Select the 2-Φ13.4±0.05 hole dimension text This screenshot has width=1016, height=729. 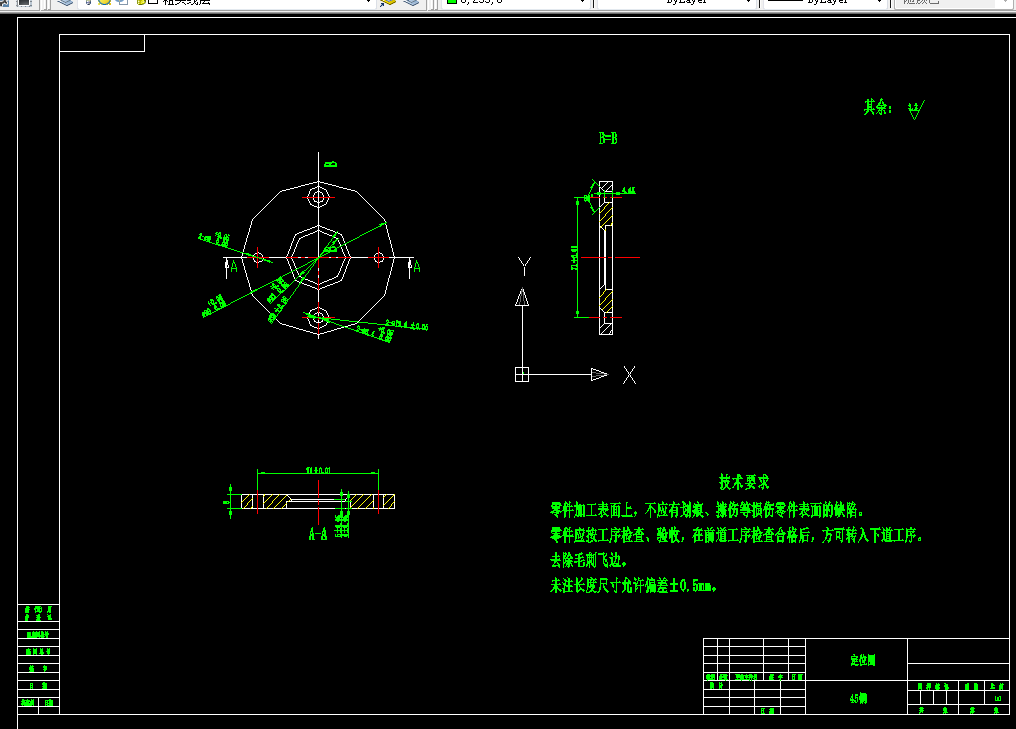[x=406, y=325]
